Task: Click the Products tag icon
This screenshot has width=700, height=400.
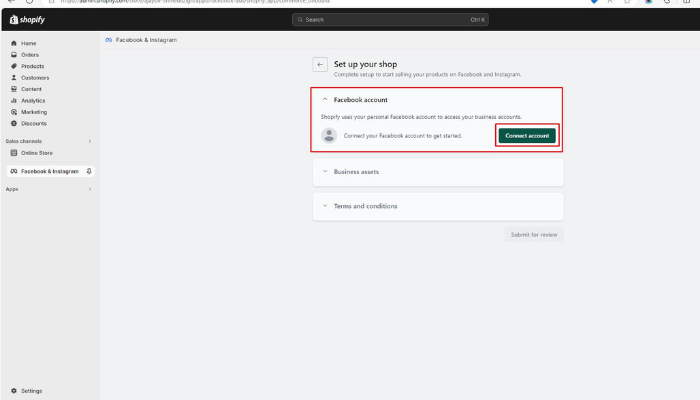Action: click(14, 66)
